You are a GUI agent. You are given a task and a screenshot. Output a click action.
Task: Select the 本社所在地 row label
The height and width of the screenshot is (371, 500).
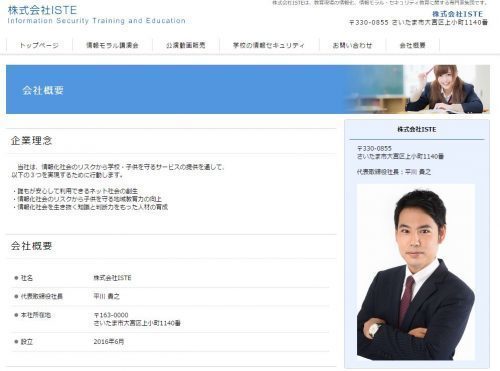pos(36,315)
